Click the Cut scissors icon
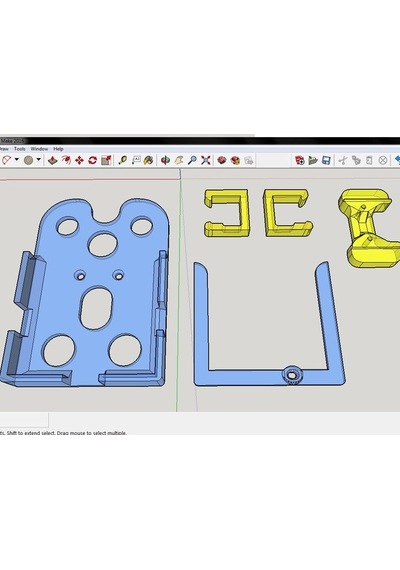The height and width of the screenshot is (570, 400). tap(343, 160)
